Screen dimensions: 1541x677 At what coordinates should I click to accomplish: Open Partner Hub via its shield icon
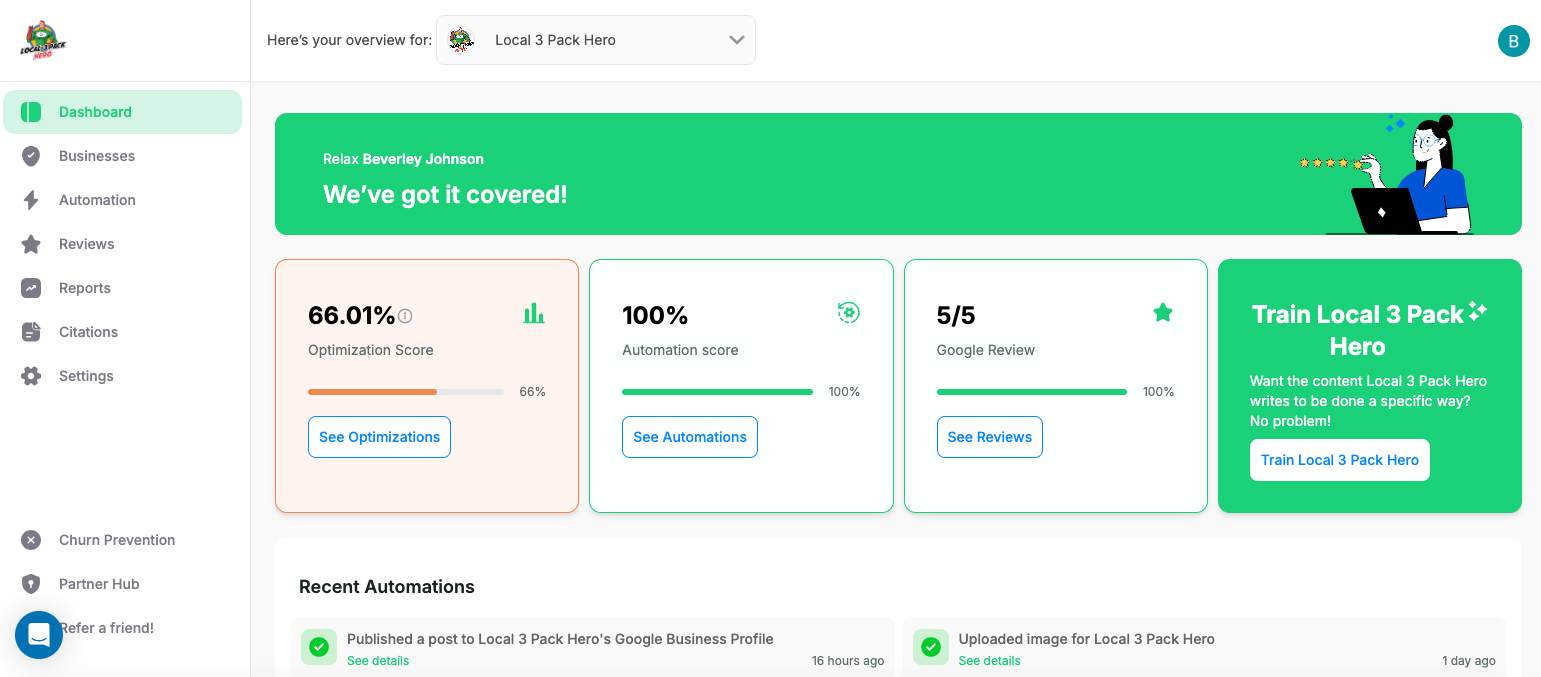pos(30,584)
